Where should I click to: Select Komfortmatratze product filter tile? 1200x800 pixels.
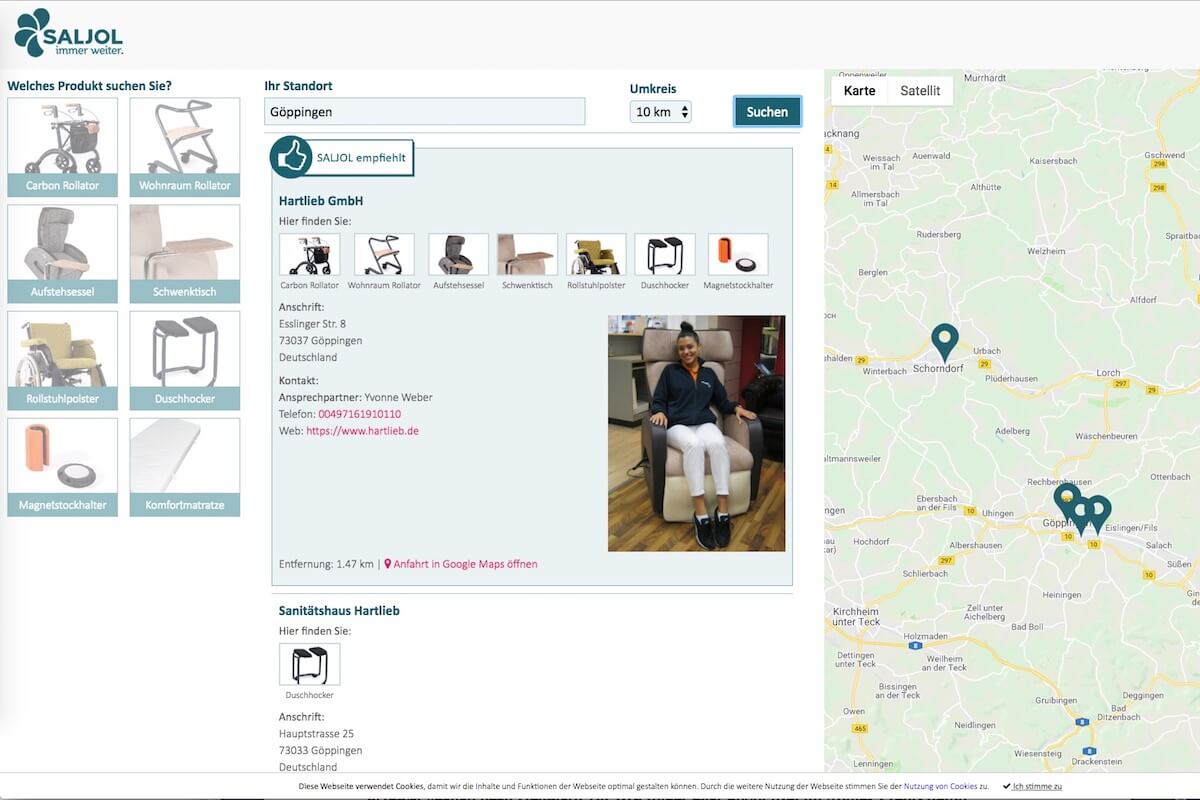click(185, 467)
